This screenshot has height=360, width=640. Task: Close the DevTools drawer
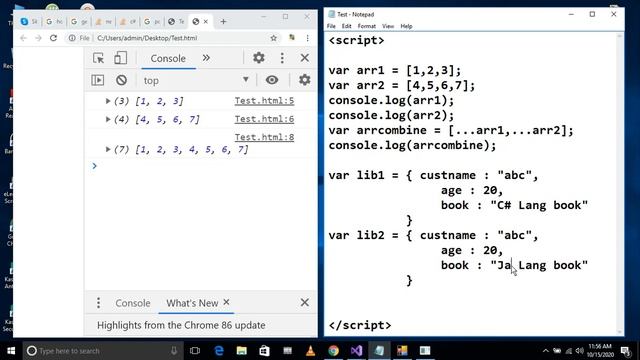(304, 302)
